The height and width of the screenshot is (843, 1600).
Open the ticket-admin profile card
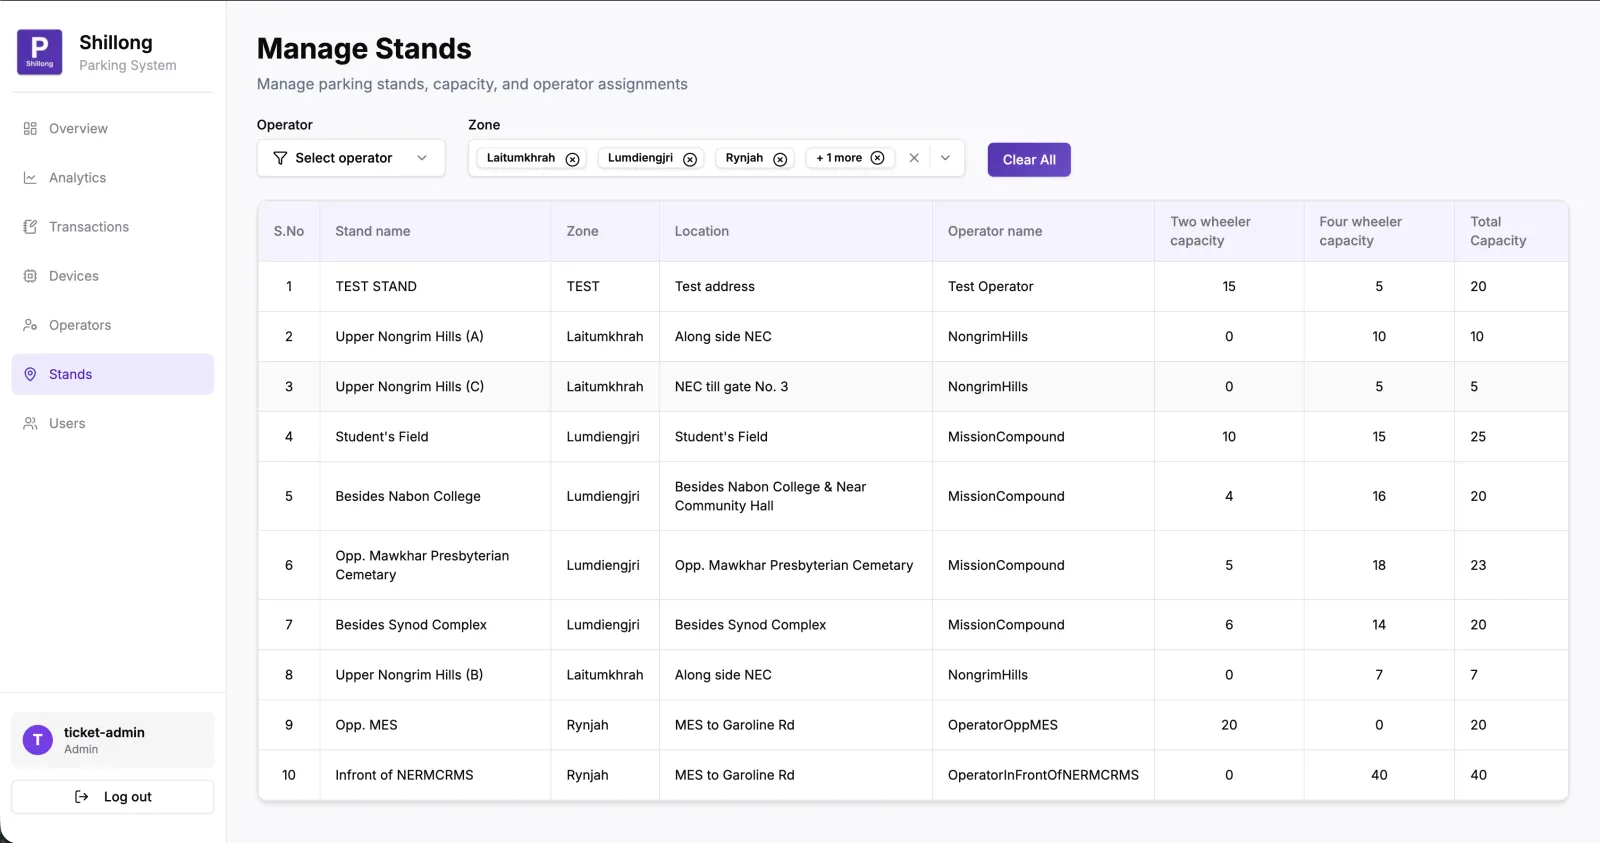(x=112, y=740)
